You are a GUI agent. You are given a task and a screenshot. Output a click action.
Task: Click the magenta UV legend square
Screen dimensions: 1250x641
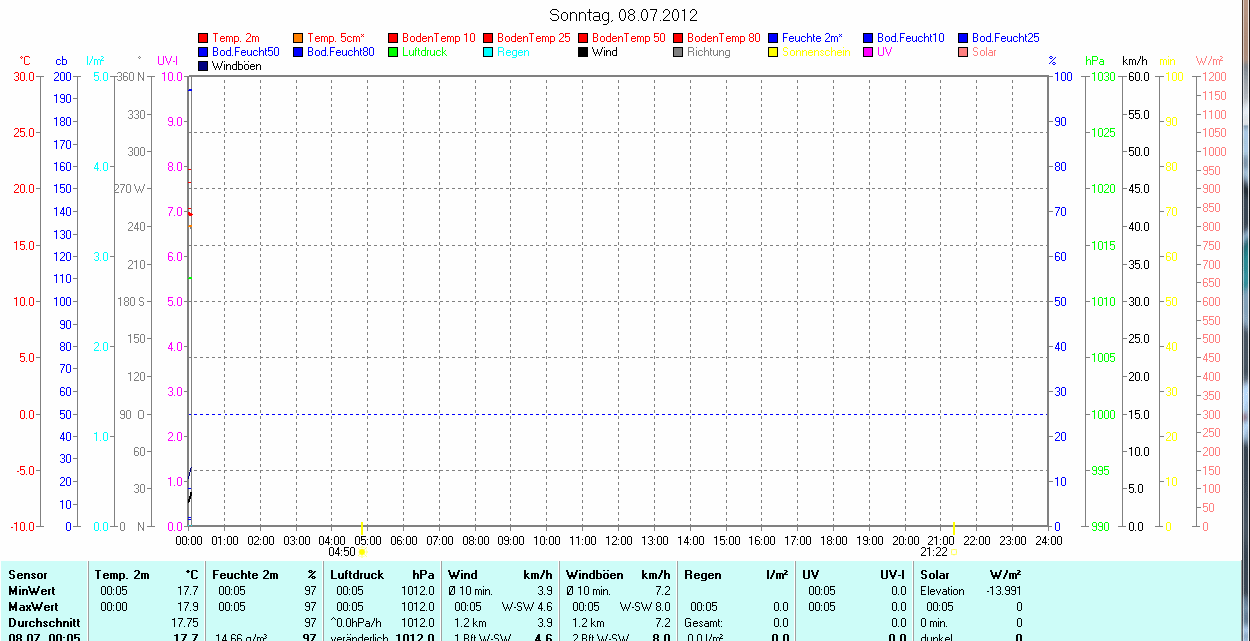point(869,52)
